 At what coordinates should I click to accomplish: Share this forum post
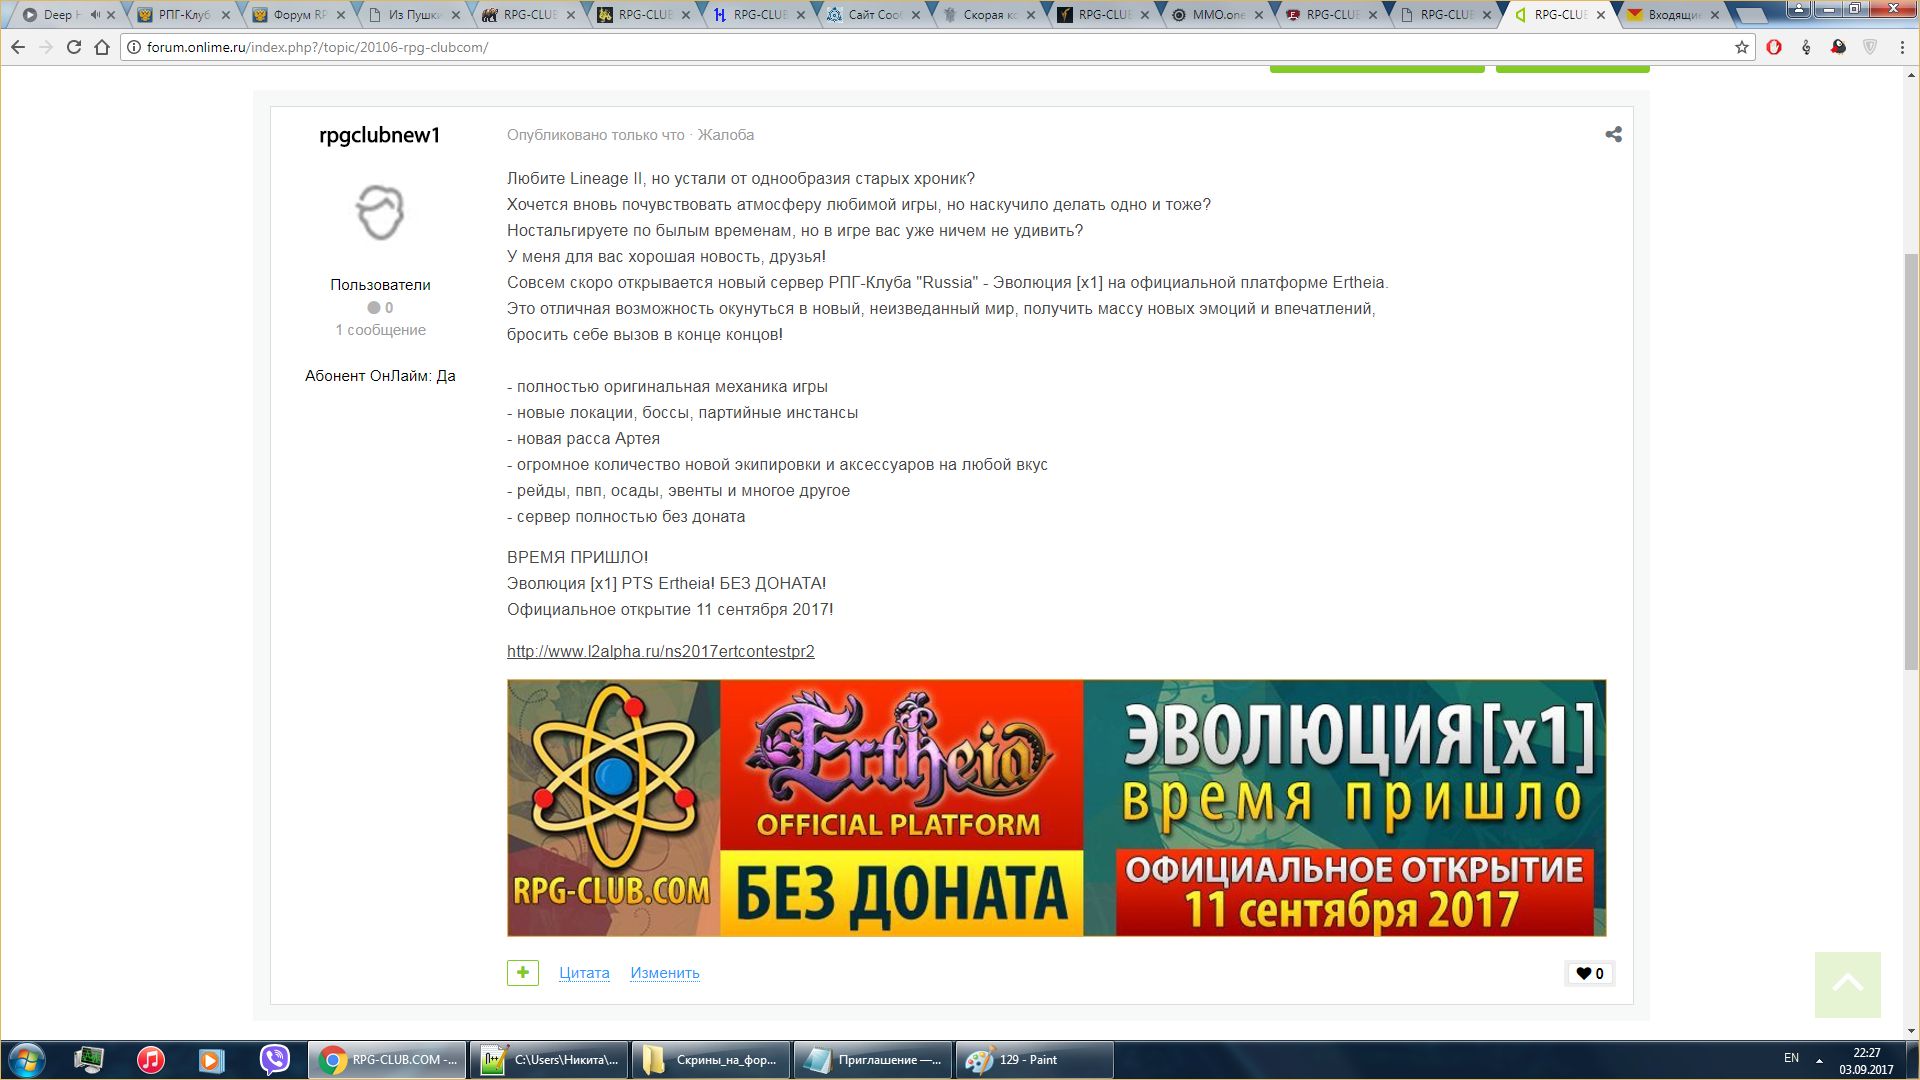(x=1613, y=134)
